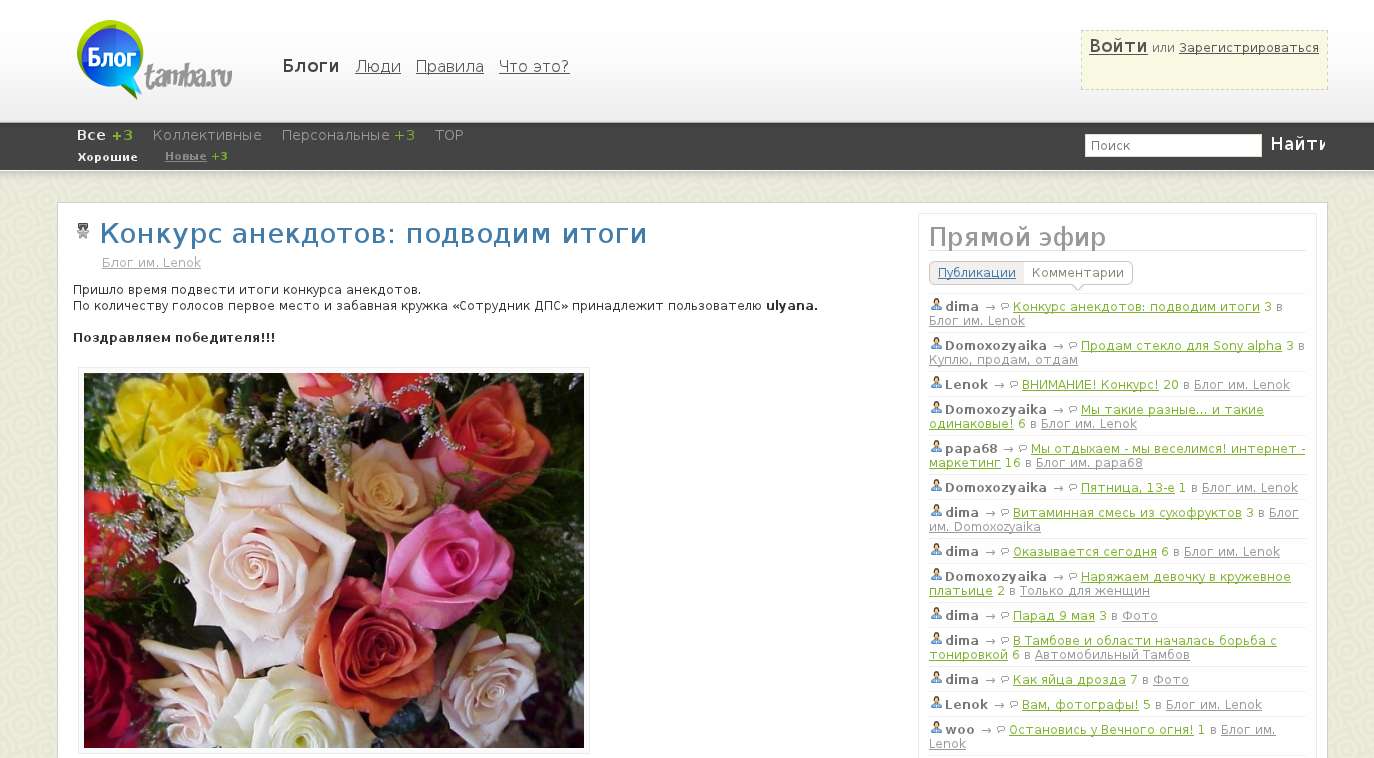Viewport: 1374px width, 758px height.
Task: Click 'ulyana.' winner name in post text
Action: pos(792,306)
